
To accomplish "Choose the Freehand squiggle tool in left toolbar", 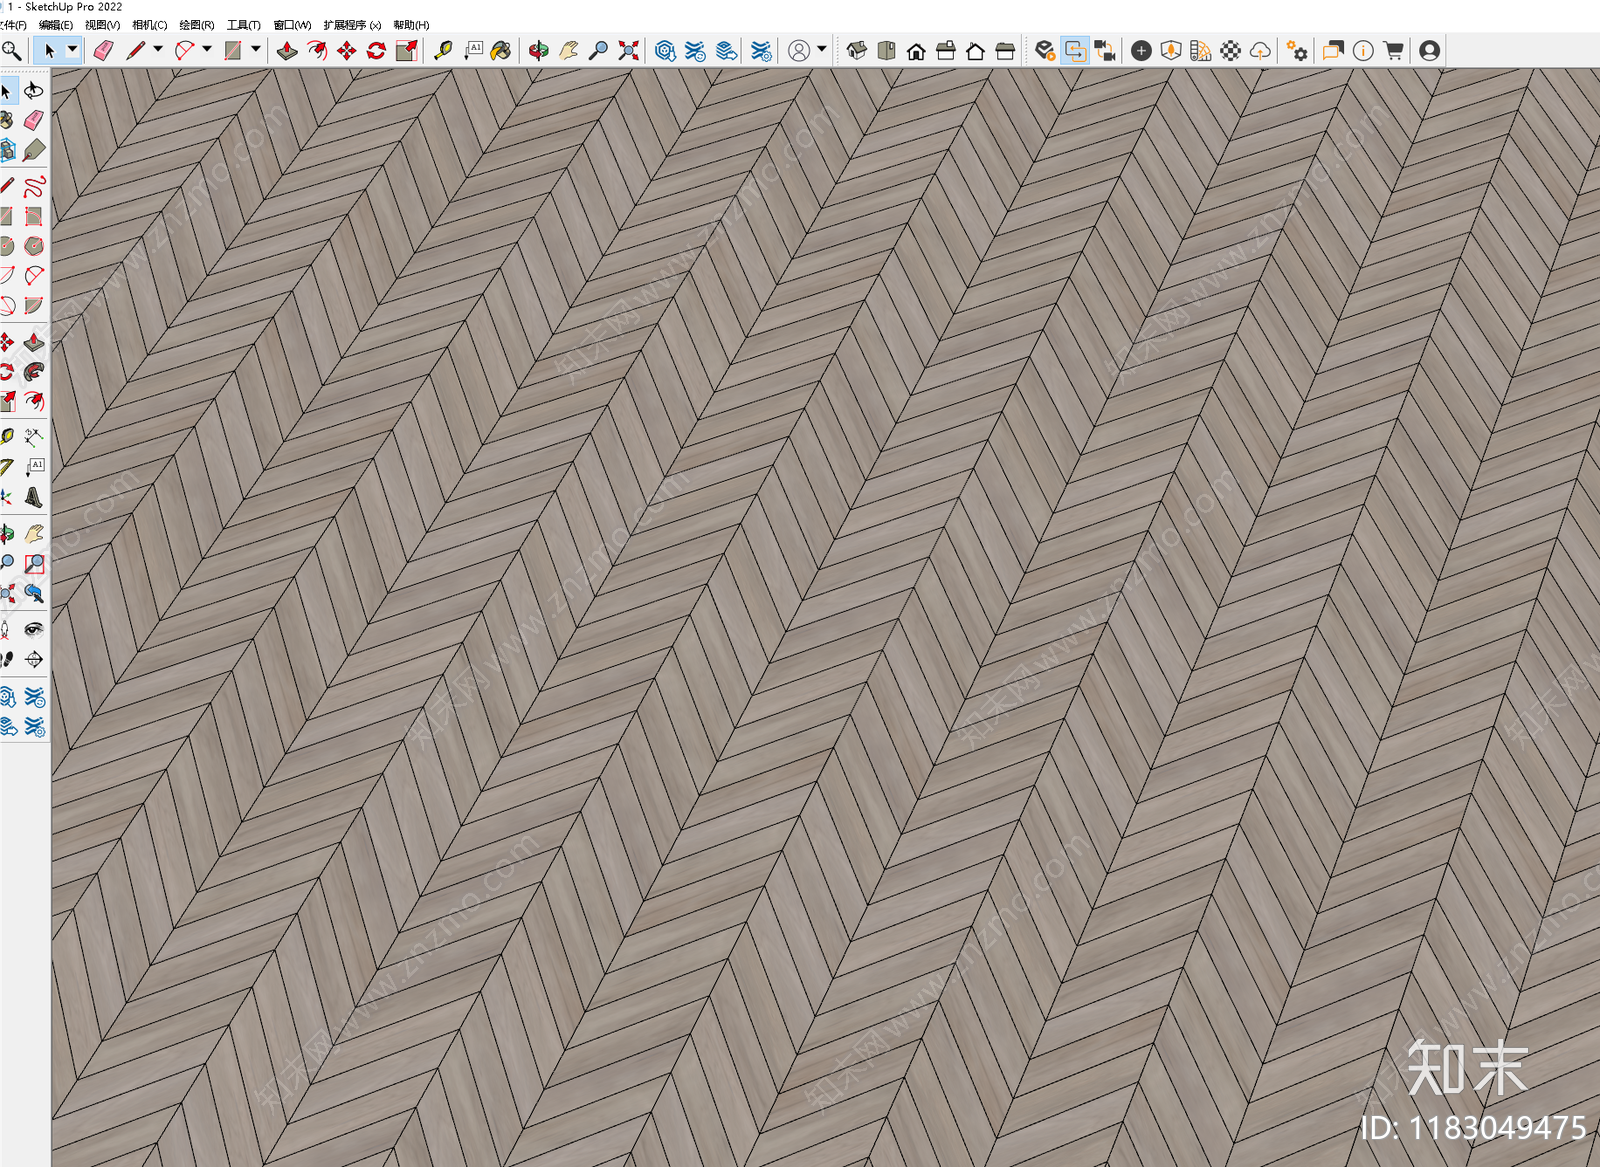I will point(34,186).
